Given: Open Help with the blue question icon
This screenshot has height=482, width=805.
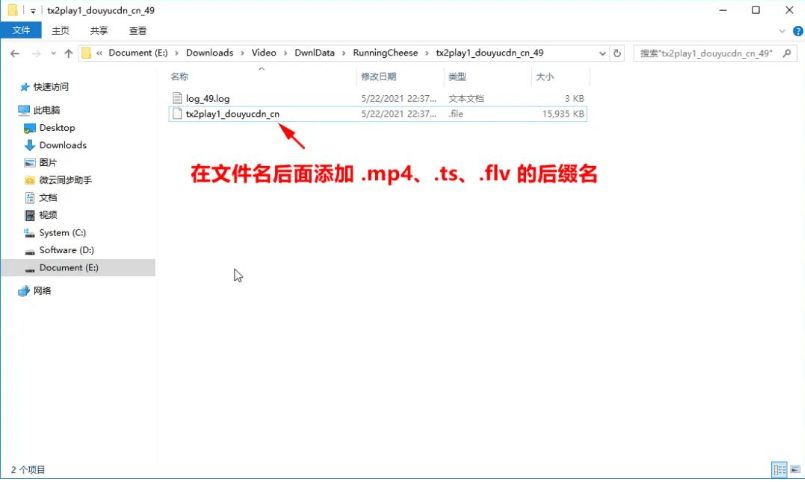Looking at the screenshot, I should pyautogui.click(x=795, y=30).
